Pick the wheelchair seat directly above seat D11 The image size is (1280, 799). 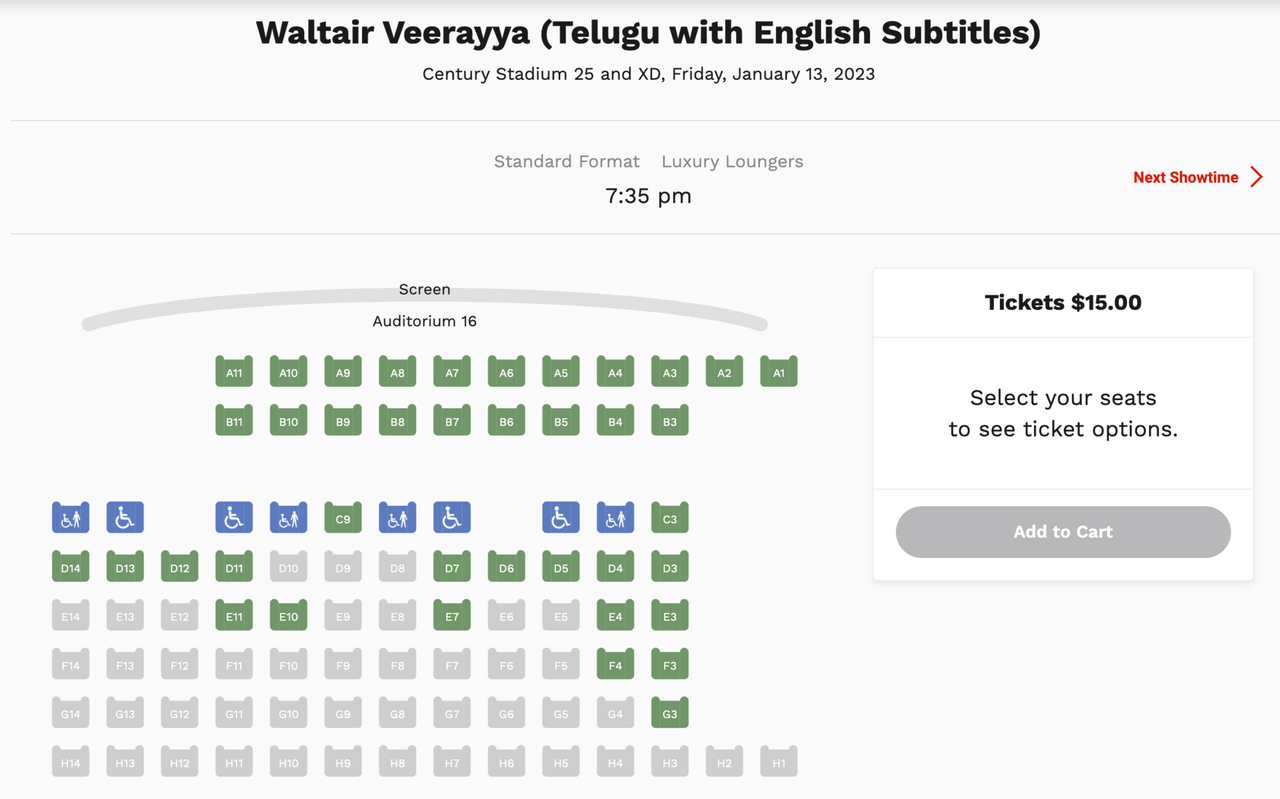pyautogui.click(x=234, y=518)
